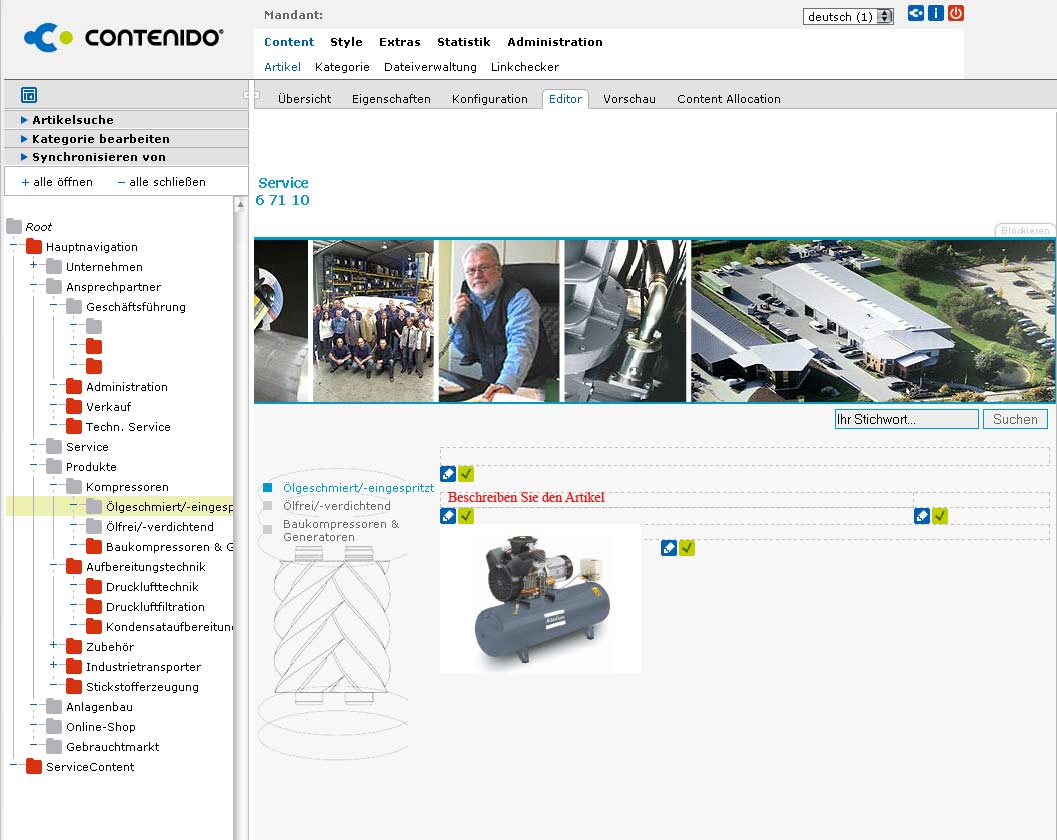Viewport: 1057px width, 840px height.
Task: Click the red folder icon beside ServiceContent
Action: coord(34,767)
